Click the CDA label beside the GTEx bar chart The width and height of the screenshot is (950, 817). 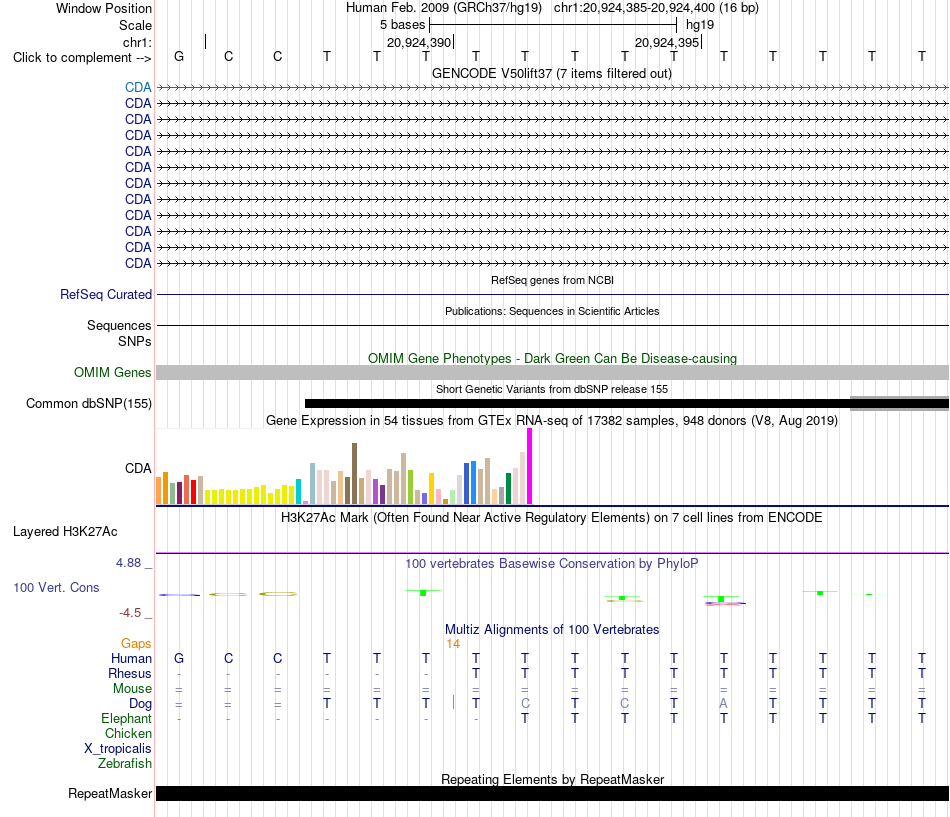click(138, 469)
